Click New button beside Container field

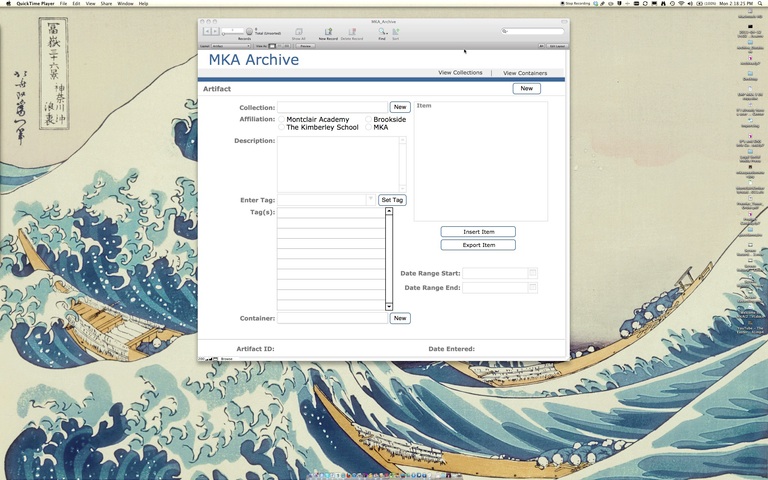pyautogui.click(x=400, y=318)
